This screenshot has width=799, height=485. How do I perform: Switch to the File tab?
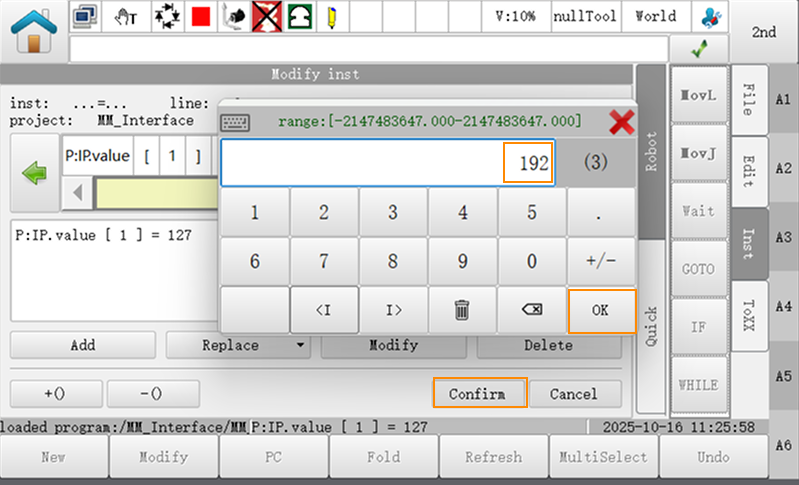pos(749,100)
